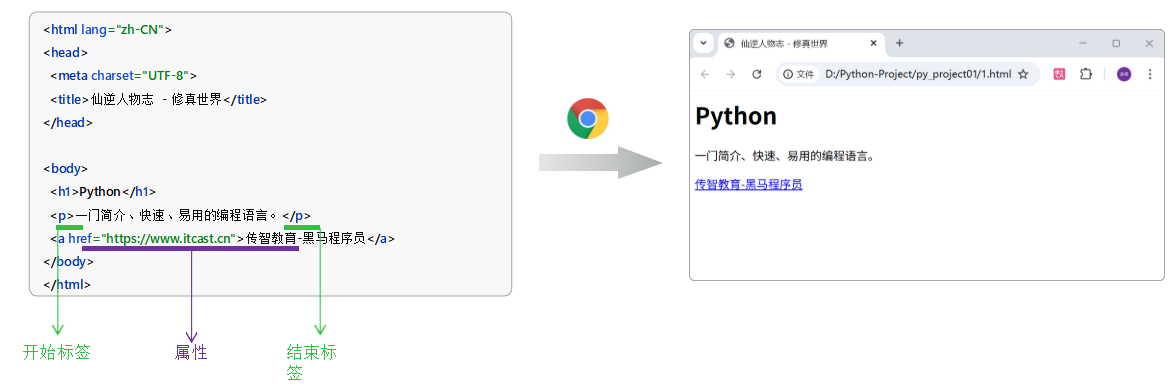Click the globe favicon on the tab
The height and width of the screenshot is (385, 1175).
coord(729,43)
